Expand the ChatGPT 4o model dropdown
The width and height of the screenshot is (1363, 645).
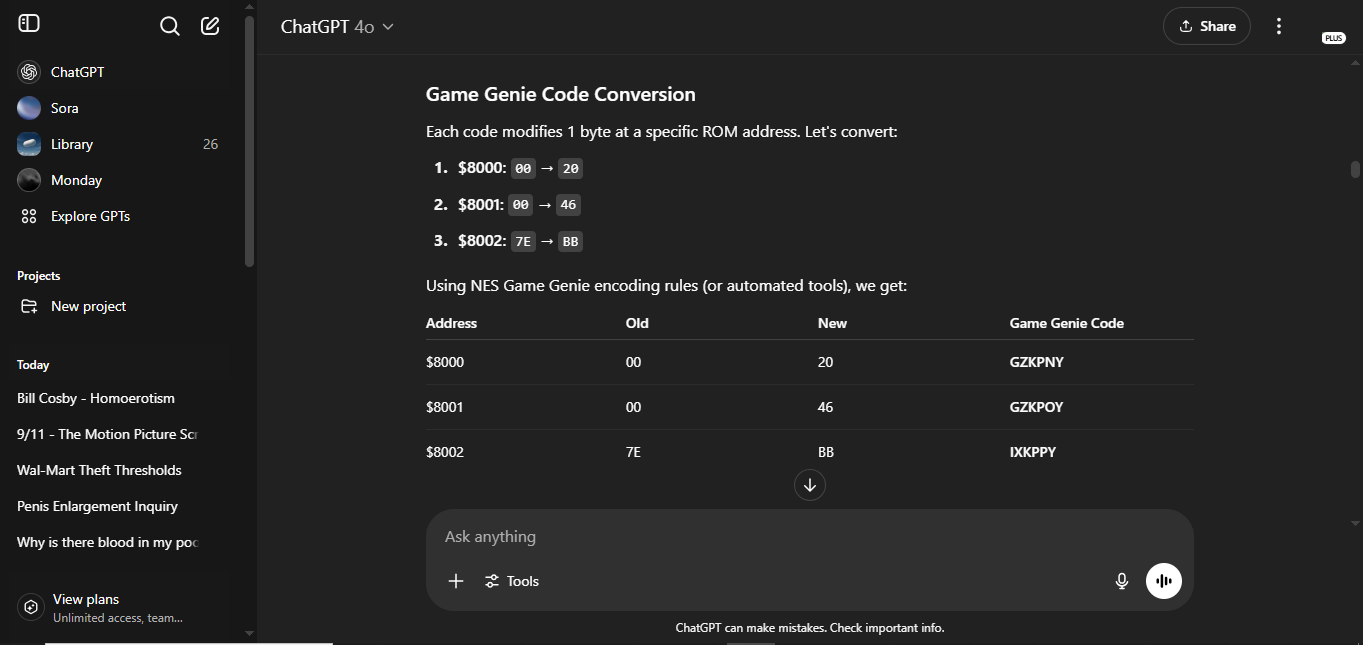coord(338,27)
